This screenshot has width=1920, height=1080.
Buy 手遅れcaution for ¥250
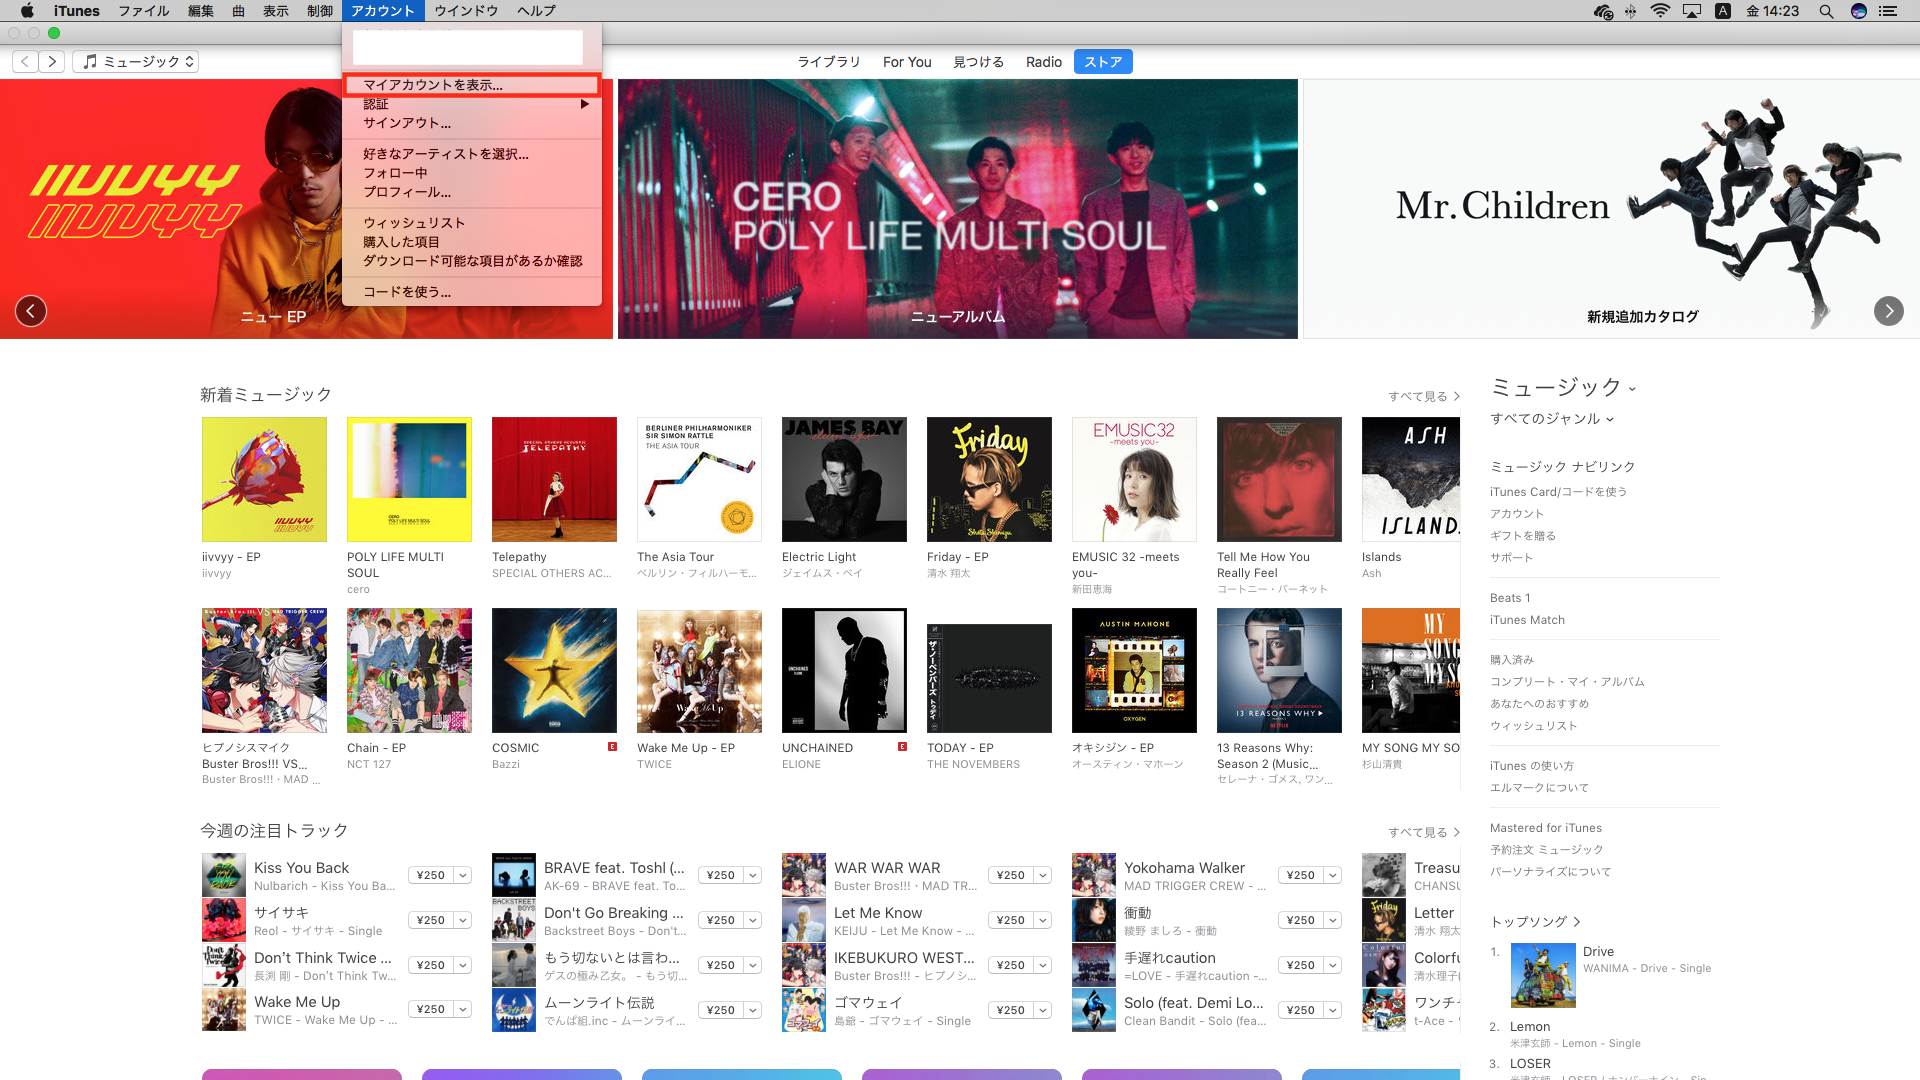tap(1301, 965)
